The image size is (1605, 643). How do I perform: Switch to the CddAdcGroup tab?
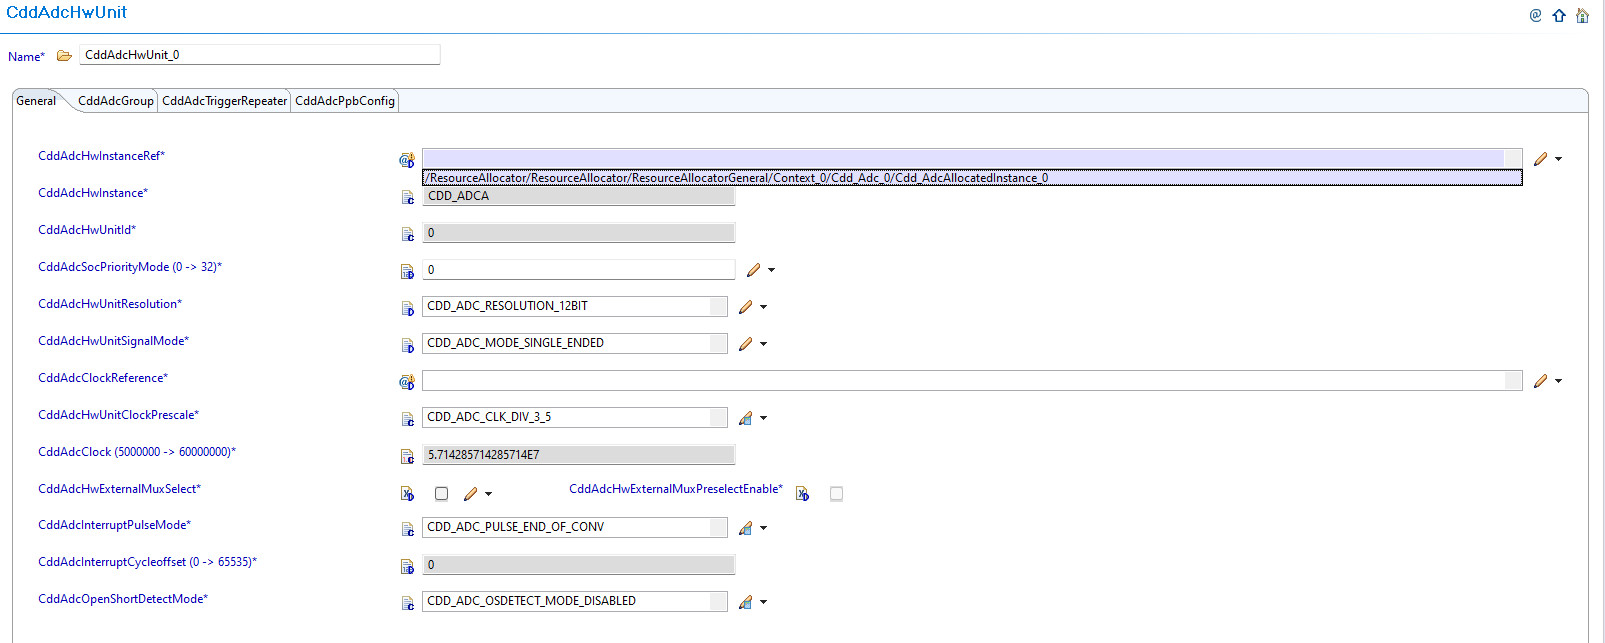pos(116,101)
